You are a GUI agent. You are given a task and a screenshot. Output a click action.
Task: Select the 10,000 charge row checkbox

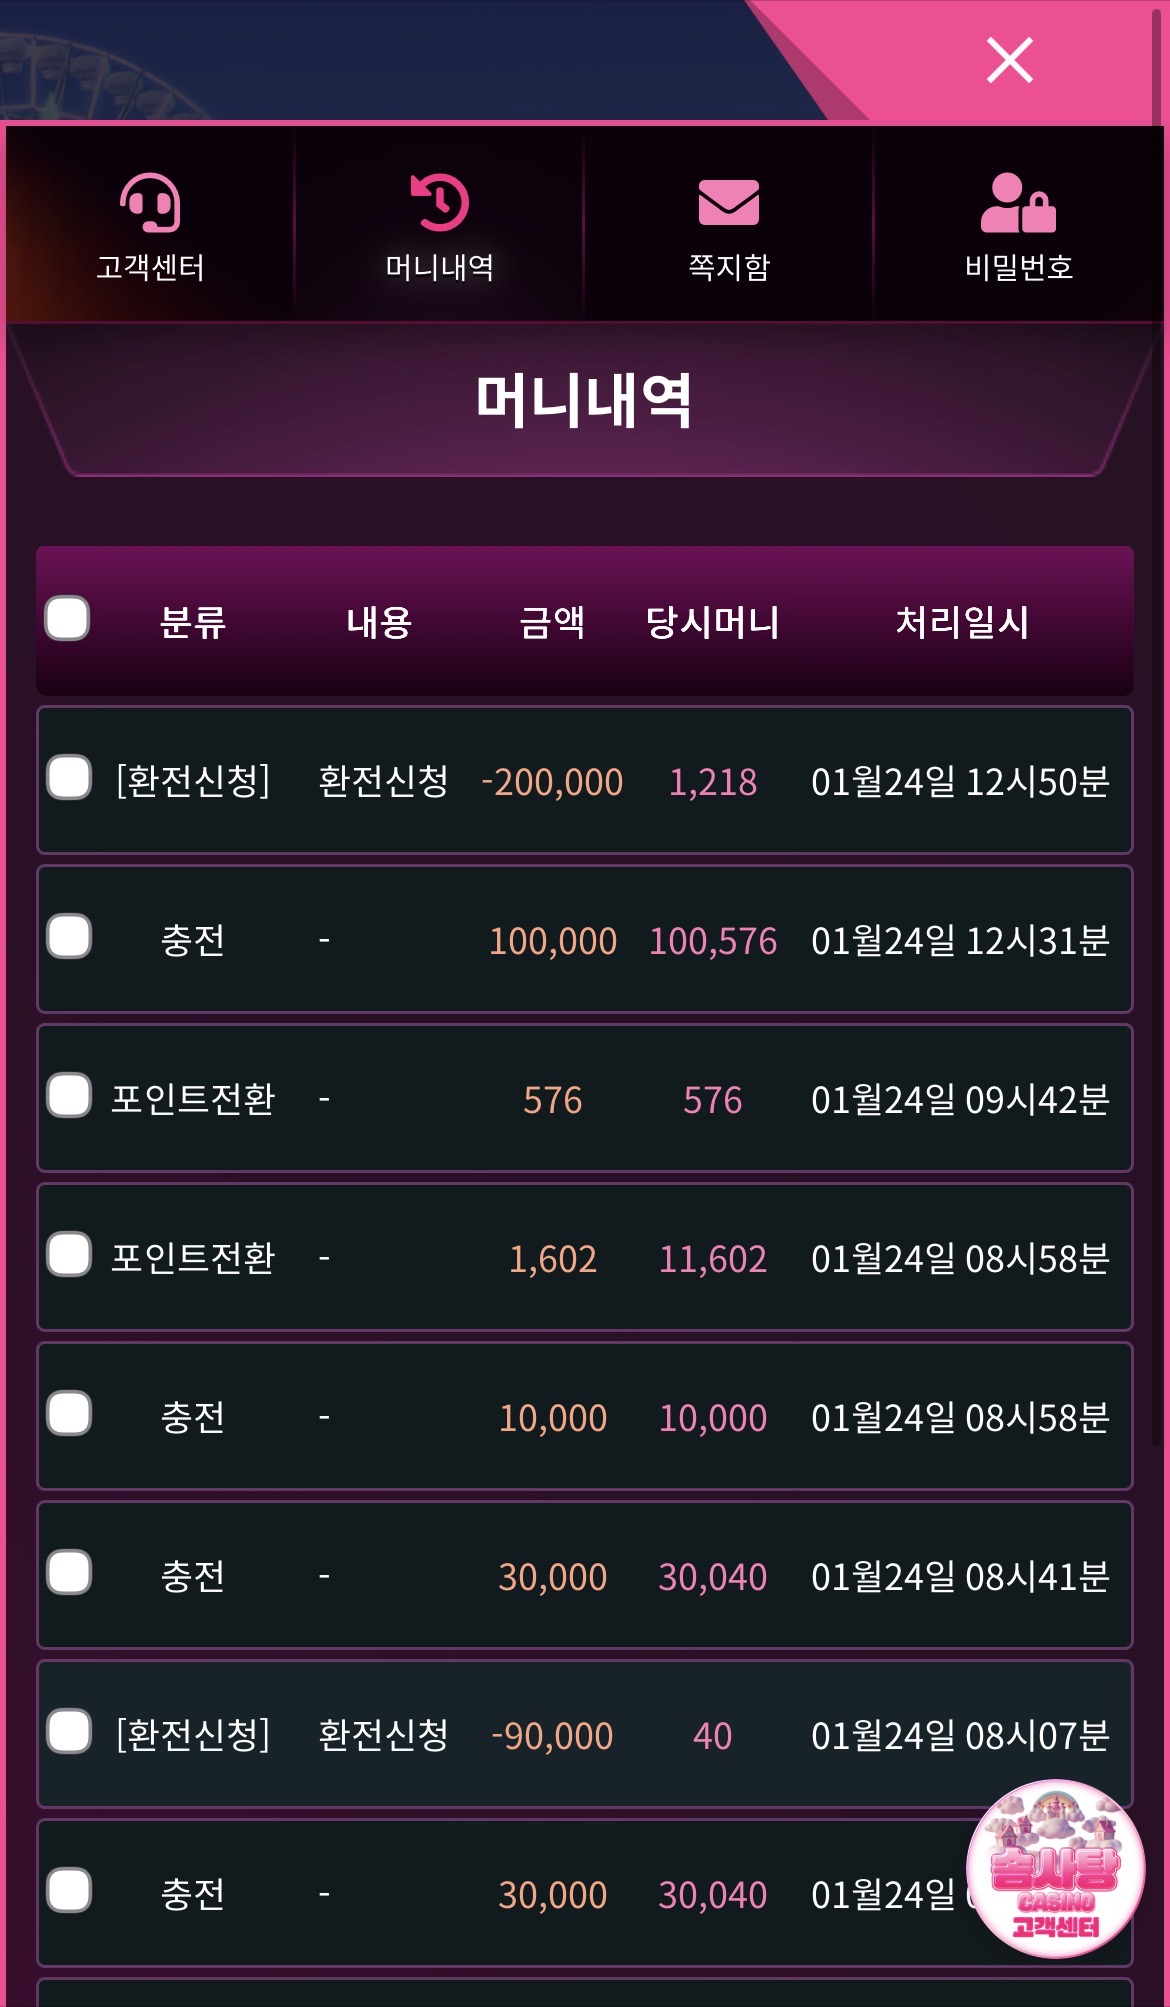pyautogui.click(x=69, y=1414)
